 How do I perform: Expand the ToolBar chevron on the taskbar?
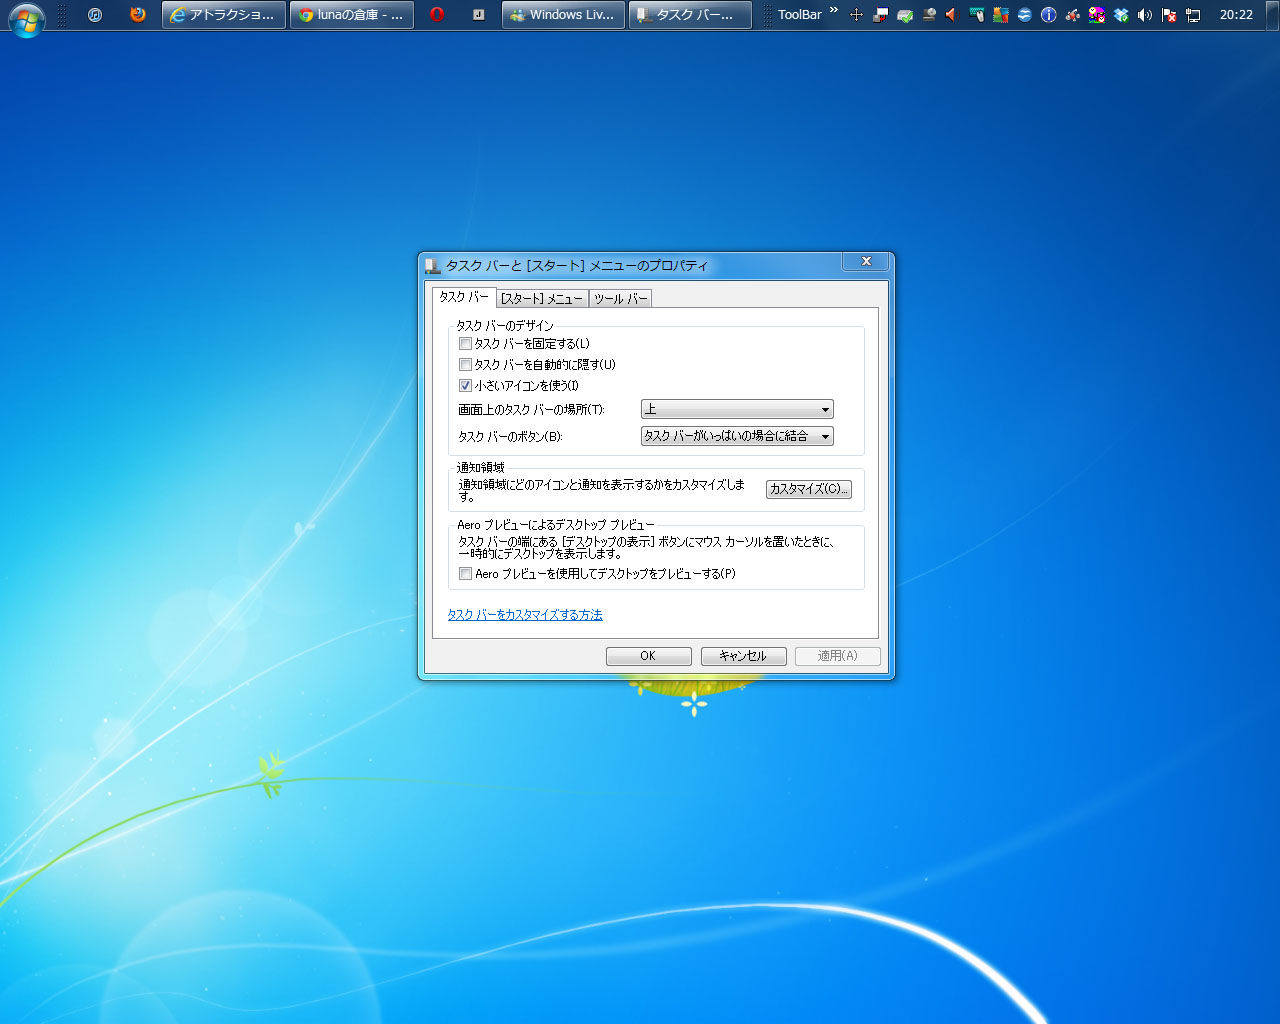(834, 10)
